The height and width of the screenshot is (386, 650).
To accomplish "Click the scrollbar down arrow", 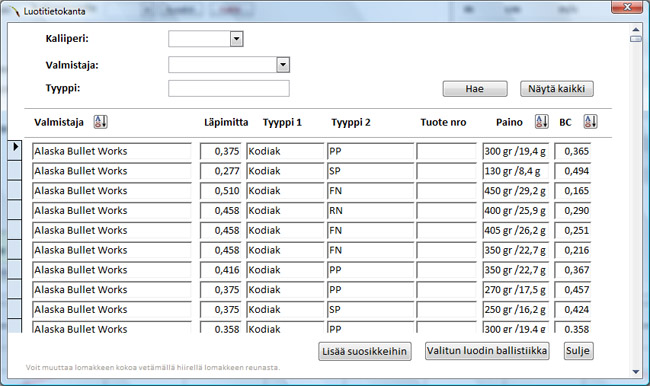I will click(x=635, y=372).
